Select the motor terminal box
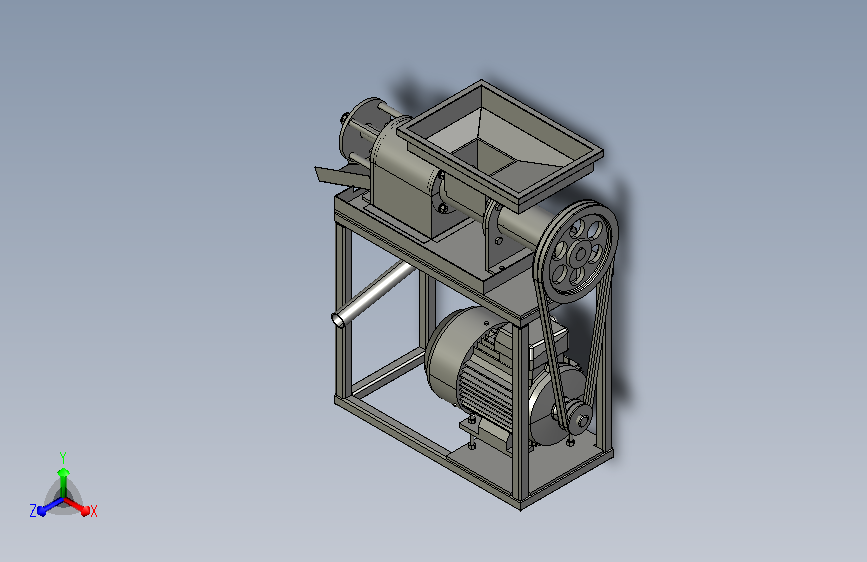Image resolution: width=867 pixels, height=562 pixels. (549, 343)
